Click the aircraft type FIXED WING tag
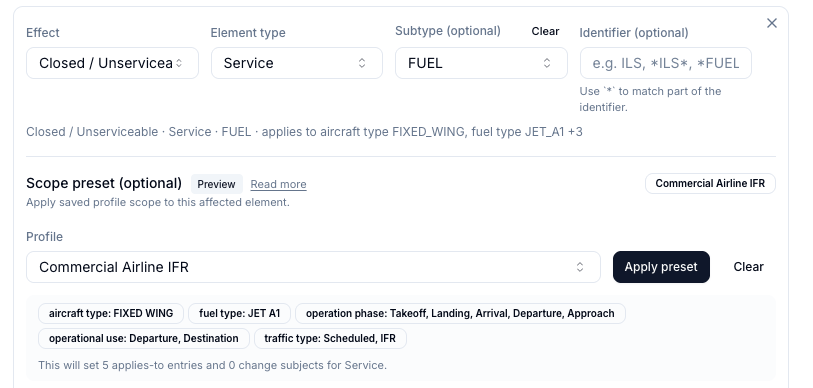 [111, 313]
